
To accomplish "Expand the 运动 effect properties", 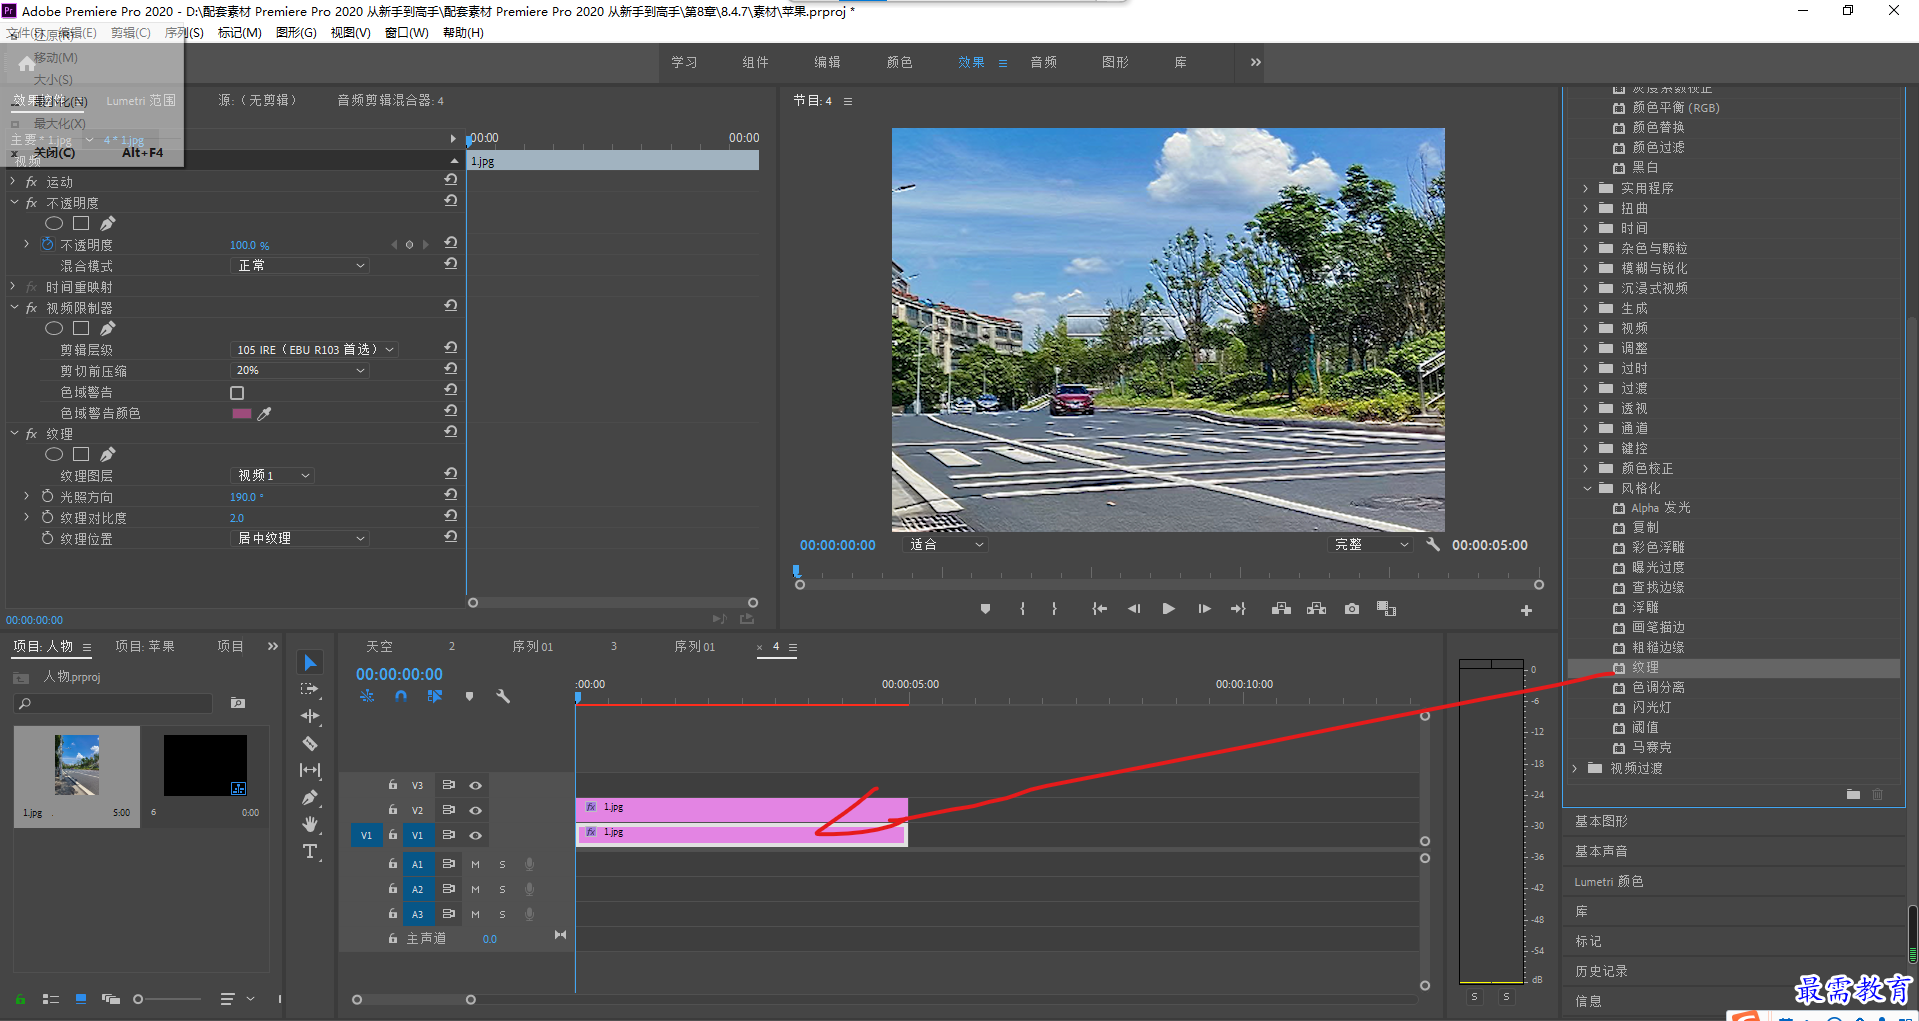I will (x=13, y=181).
